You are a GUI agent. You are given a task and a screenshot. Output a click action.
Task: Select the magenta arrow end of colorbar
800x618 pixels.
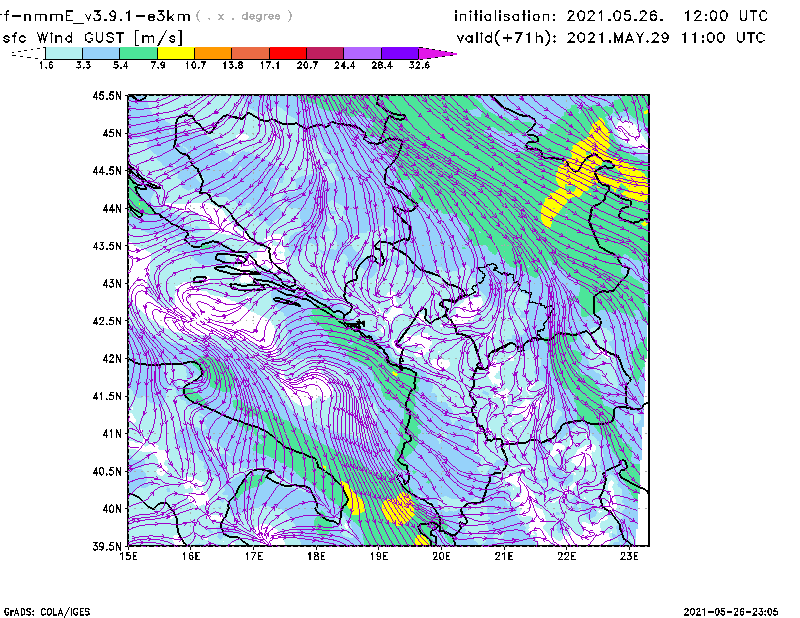click(x=437, y=53)
